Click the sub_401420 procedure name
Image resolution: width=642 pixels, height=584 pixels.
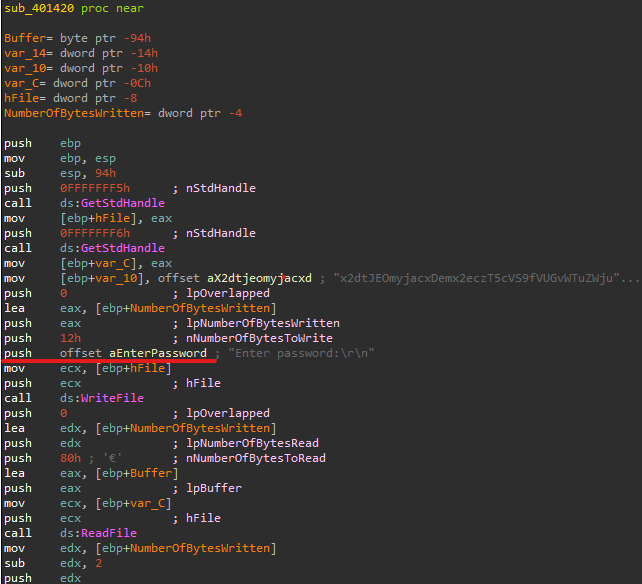point(39,8)
